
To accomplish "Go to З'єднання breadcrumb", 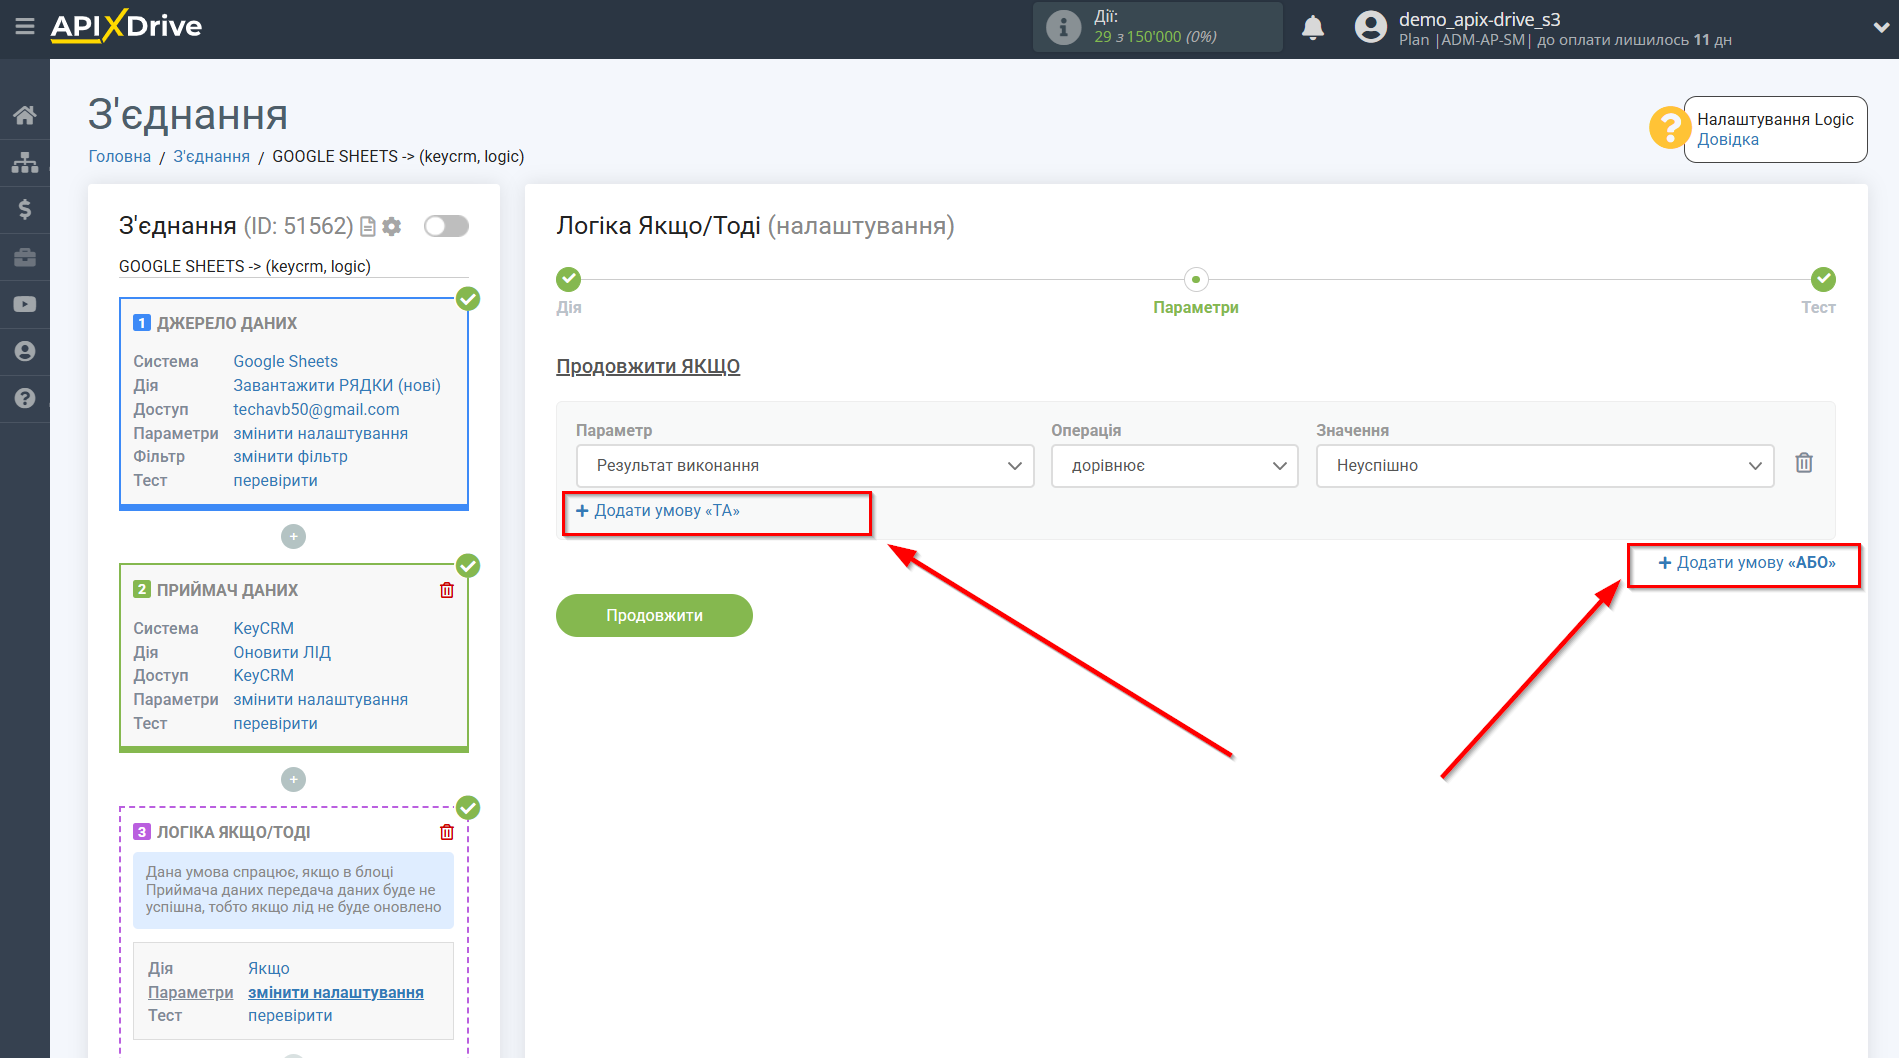I will tap(212, 156).
